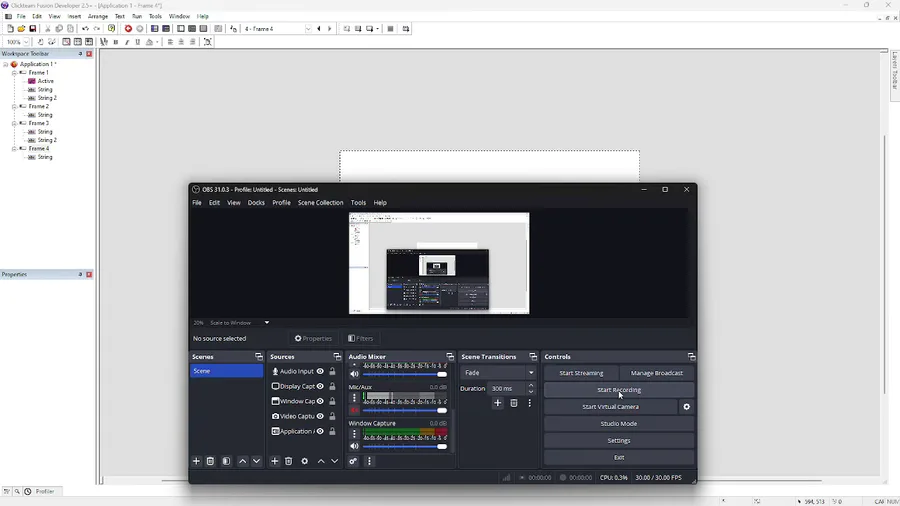
Task: Undock the Audio Mixer panel
Action: (450, 357)
